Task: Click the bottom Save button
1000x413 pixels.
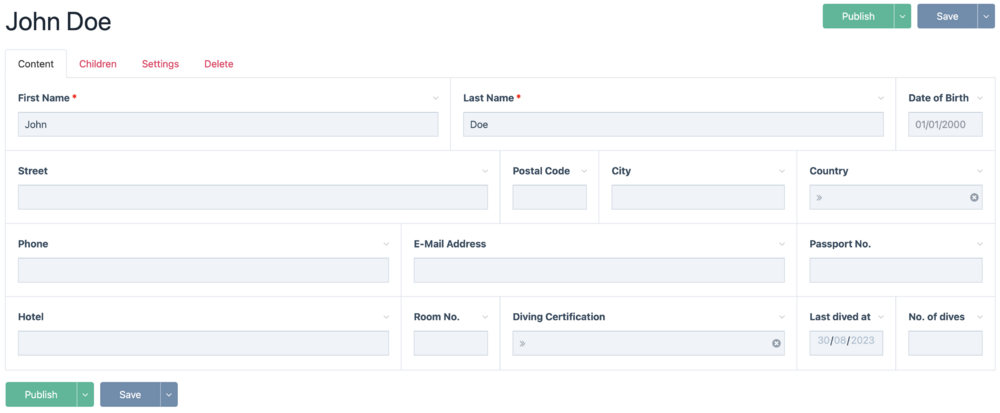Action: tap(130, 395)
